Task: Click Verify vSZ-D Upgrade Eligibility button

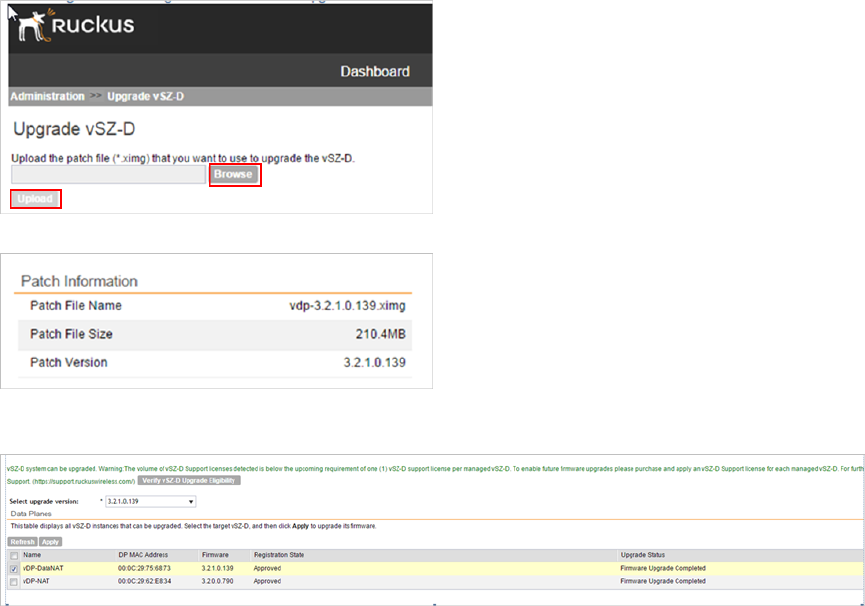Action: click(x=189, y=480)
